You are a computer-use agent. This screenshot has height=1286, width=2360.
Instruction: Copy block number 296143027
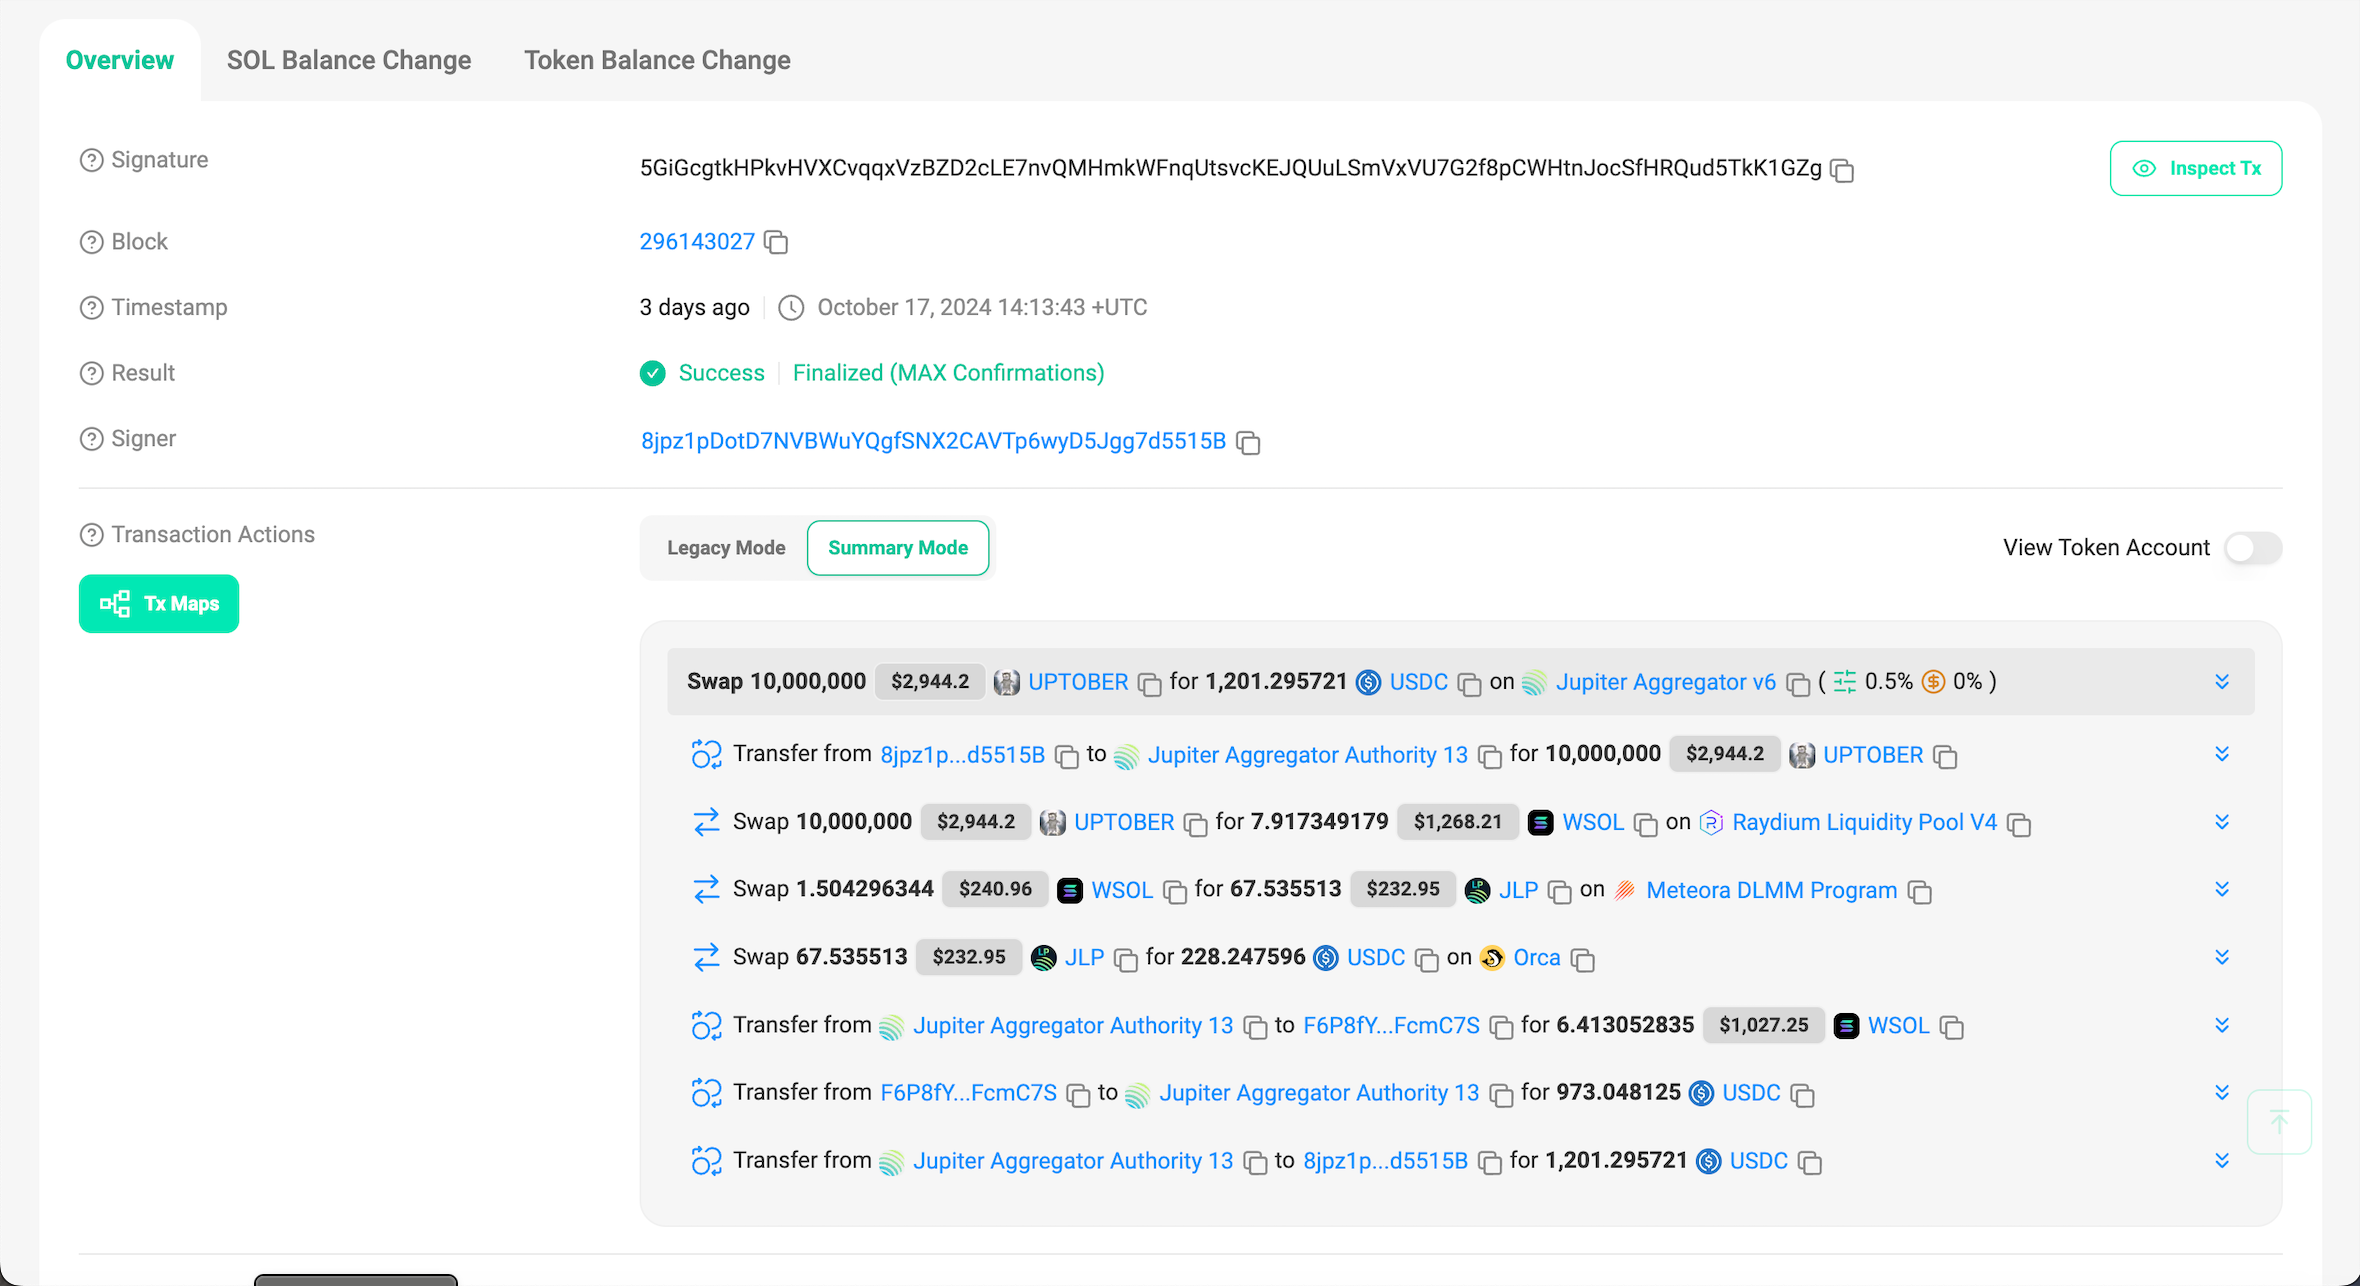pyautogui.click(x=776, y=243)
